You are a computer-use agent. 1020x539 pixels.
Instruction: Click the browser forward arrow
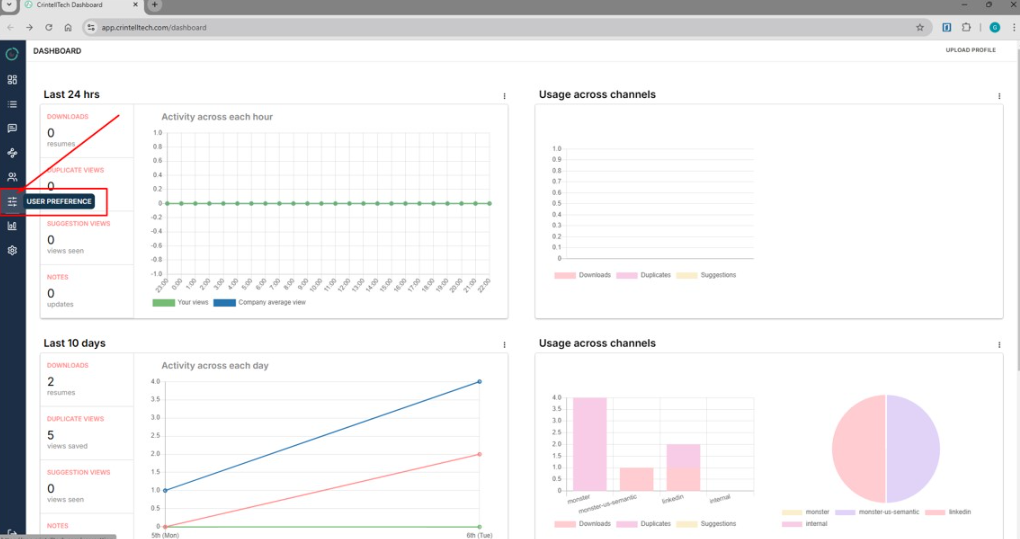pyautogui.click(x=29, y=27)
